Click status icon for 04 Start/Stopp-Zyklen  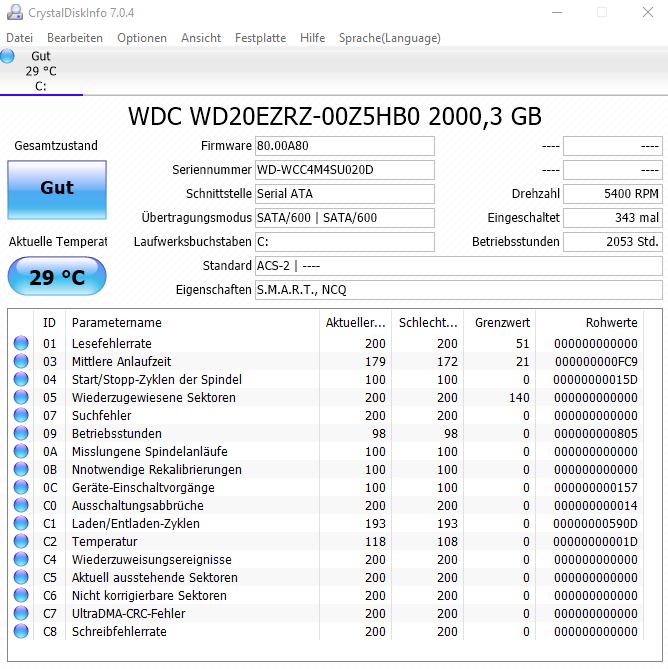tap(21, 379)
